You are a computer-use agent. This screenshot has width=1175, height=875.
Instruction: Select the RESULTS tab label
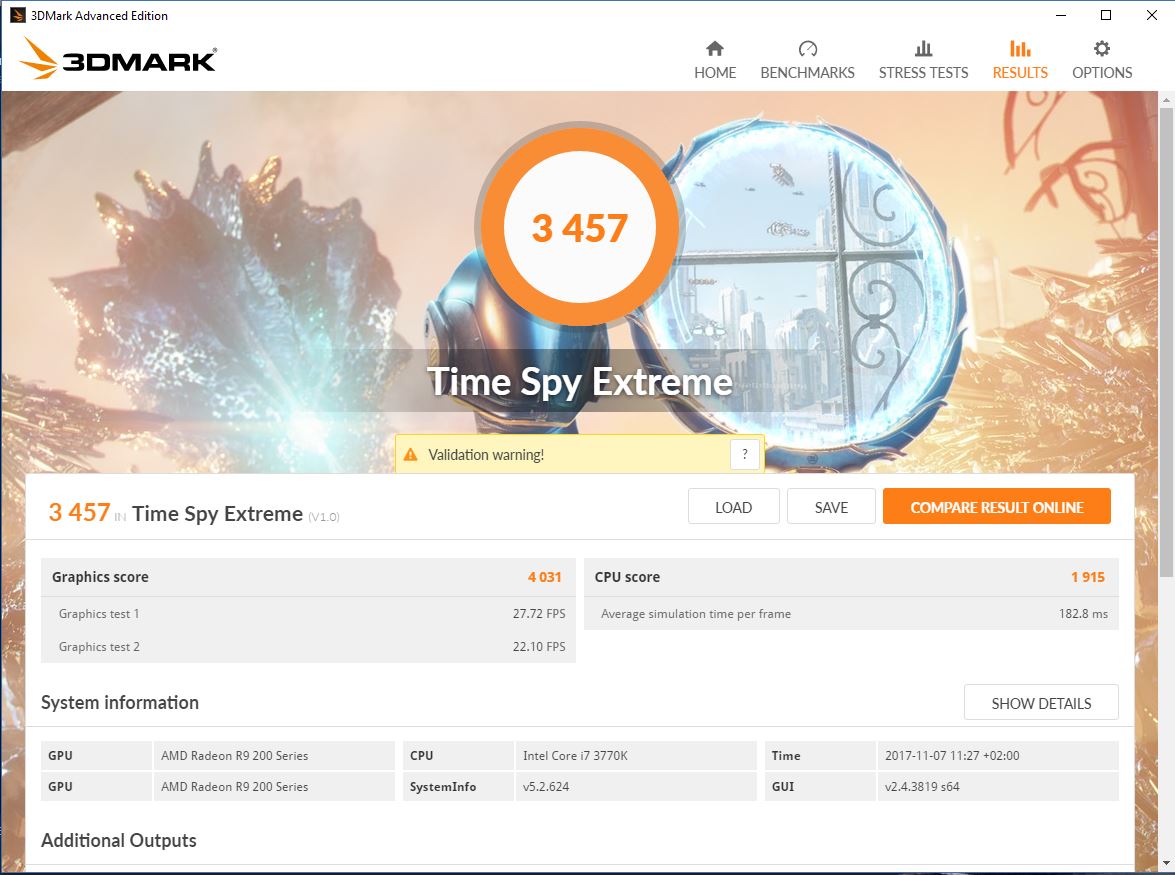[x=1020, y=73]
